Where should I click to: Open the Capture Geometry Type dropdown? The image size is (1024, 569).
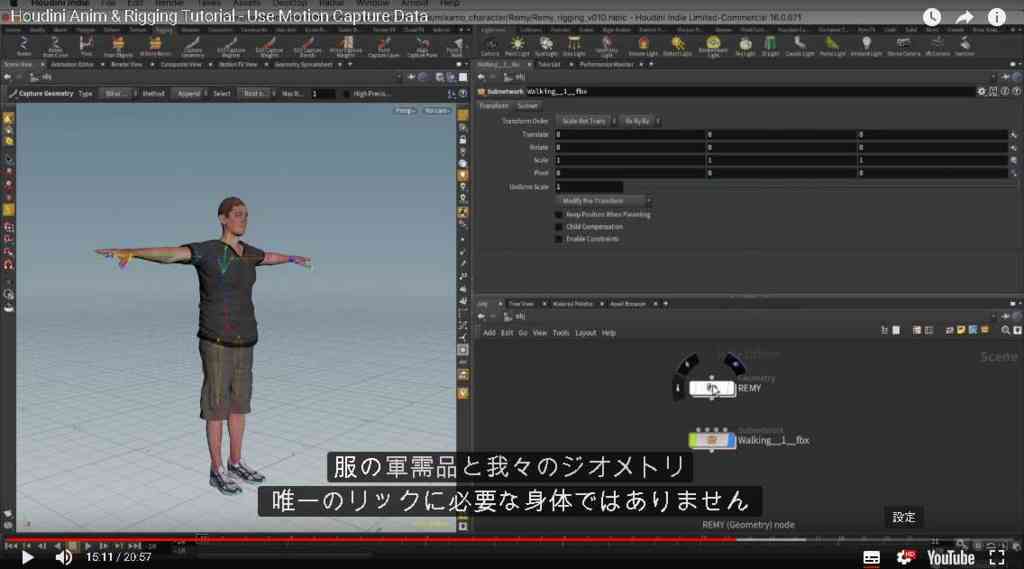pos(118,94)
